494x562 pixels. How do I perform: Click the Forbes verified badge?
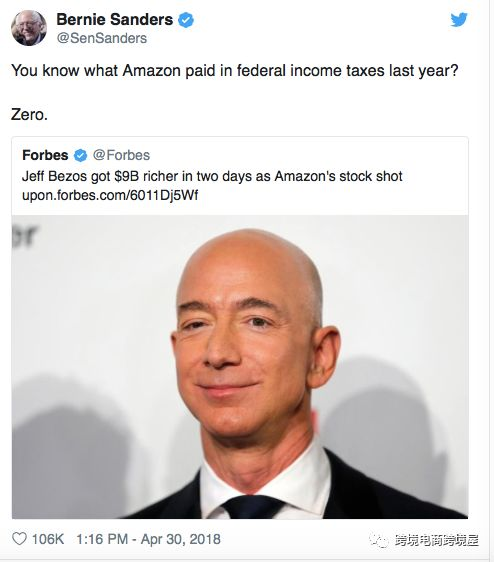(80, 156)
